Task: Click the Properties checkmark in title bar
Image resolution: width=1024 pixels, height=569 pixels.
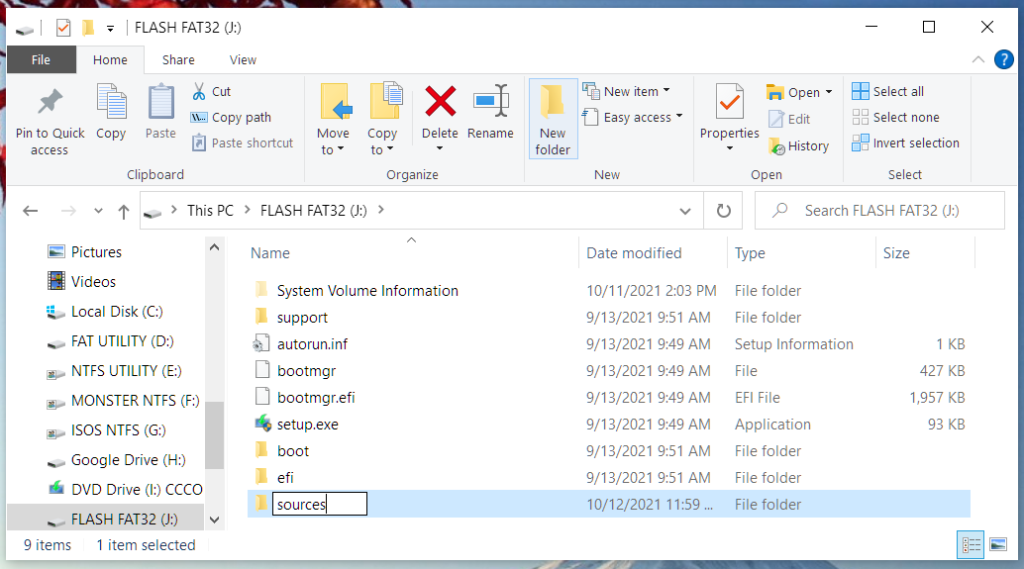Action: point(63,28)
